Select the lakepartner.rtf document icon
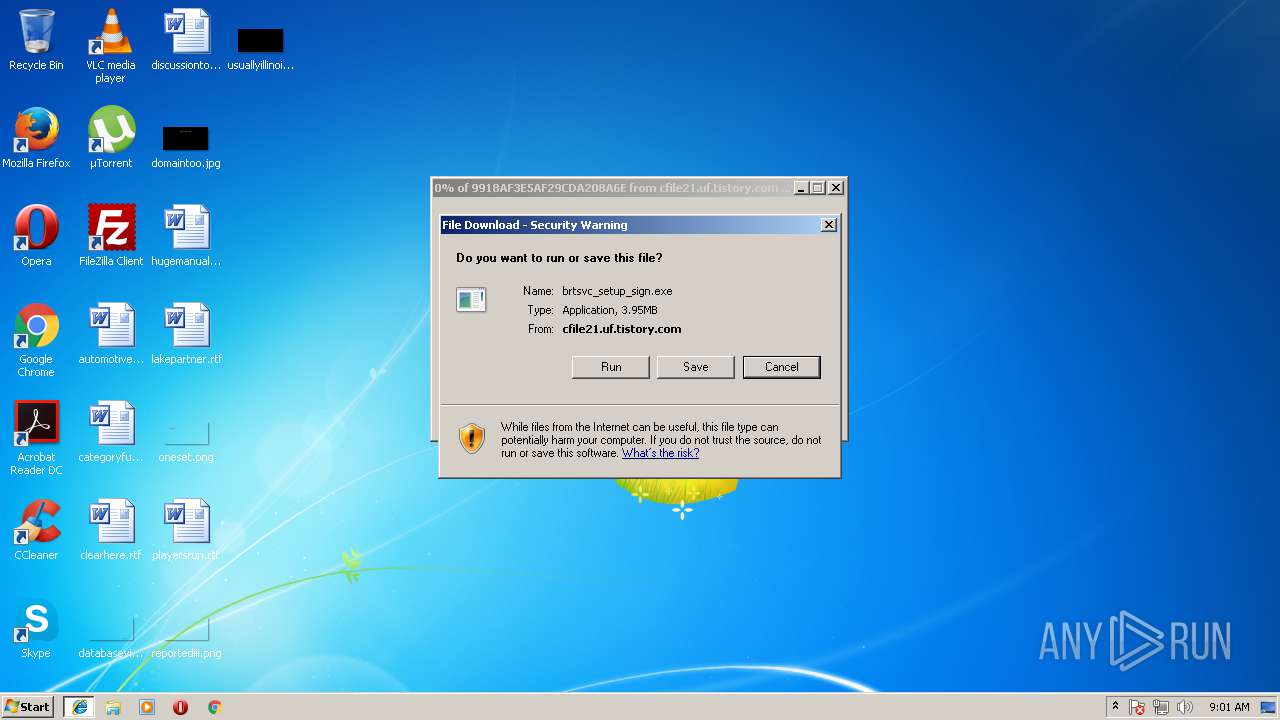Viewport: 1280px width, 720px height. click(186, 334)
